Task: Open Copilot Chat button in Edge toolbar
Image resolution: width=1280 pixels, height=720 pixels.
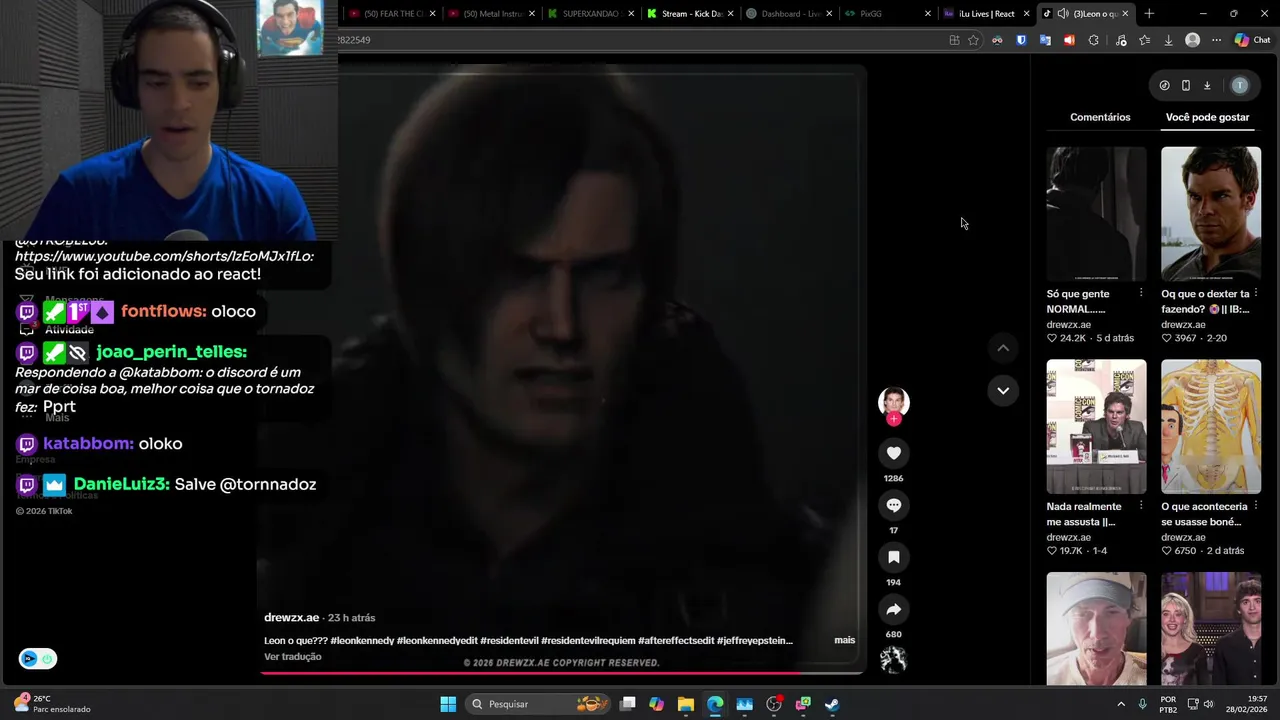Action: point(1252,40)
